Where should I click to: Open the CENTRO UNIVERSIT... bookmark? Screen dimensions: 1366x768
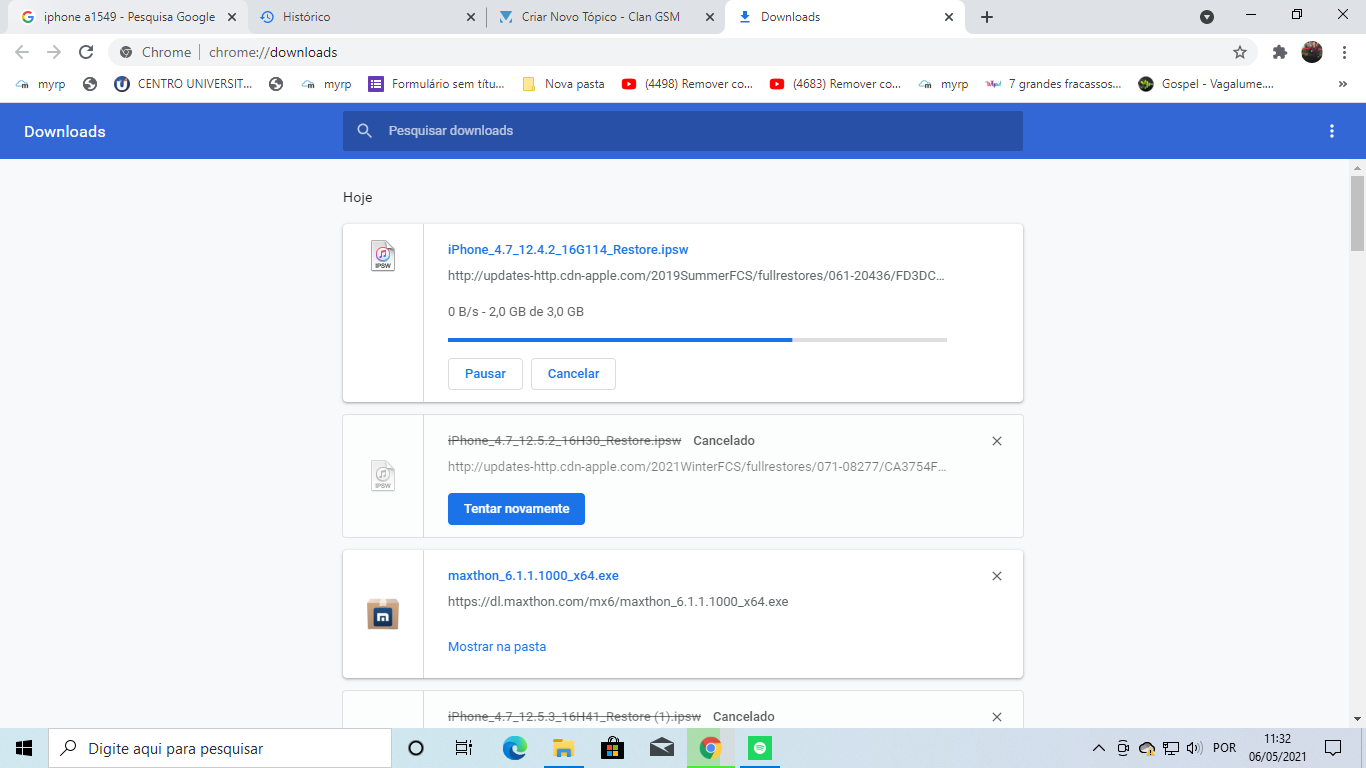183,85
